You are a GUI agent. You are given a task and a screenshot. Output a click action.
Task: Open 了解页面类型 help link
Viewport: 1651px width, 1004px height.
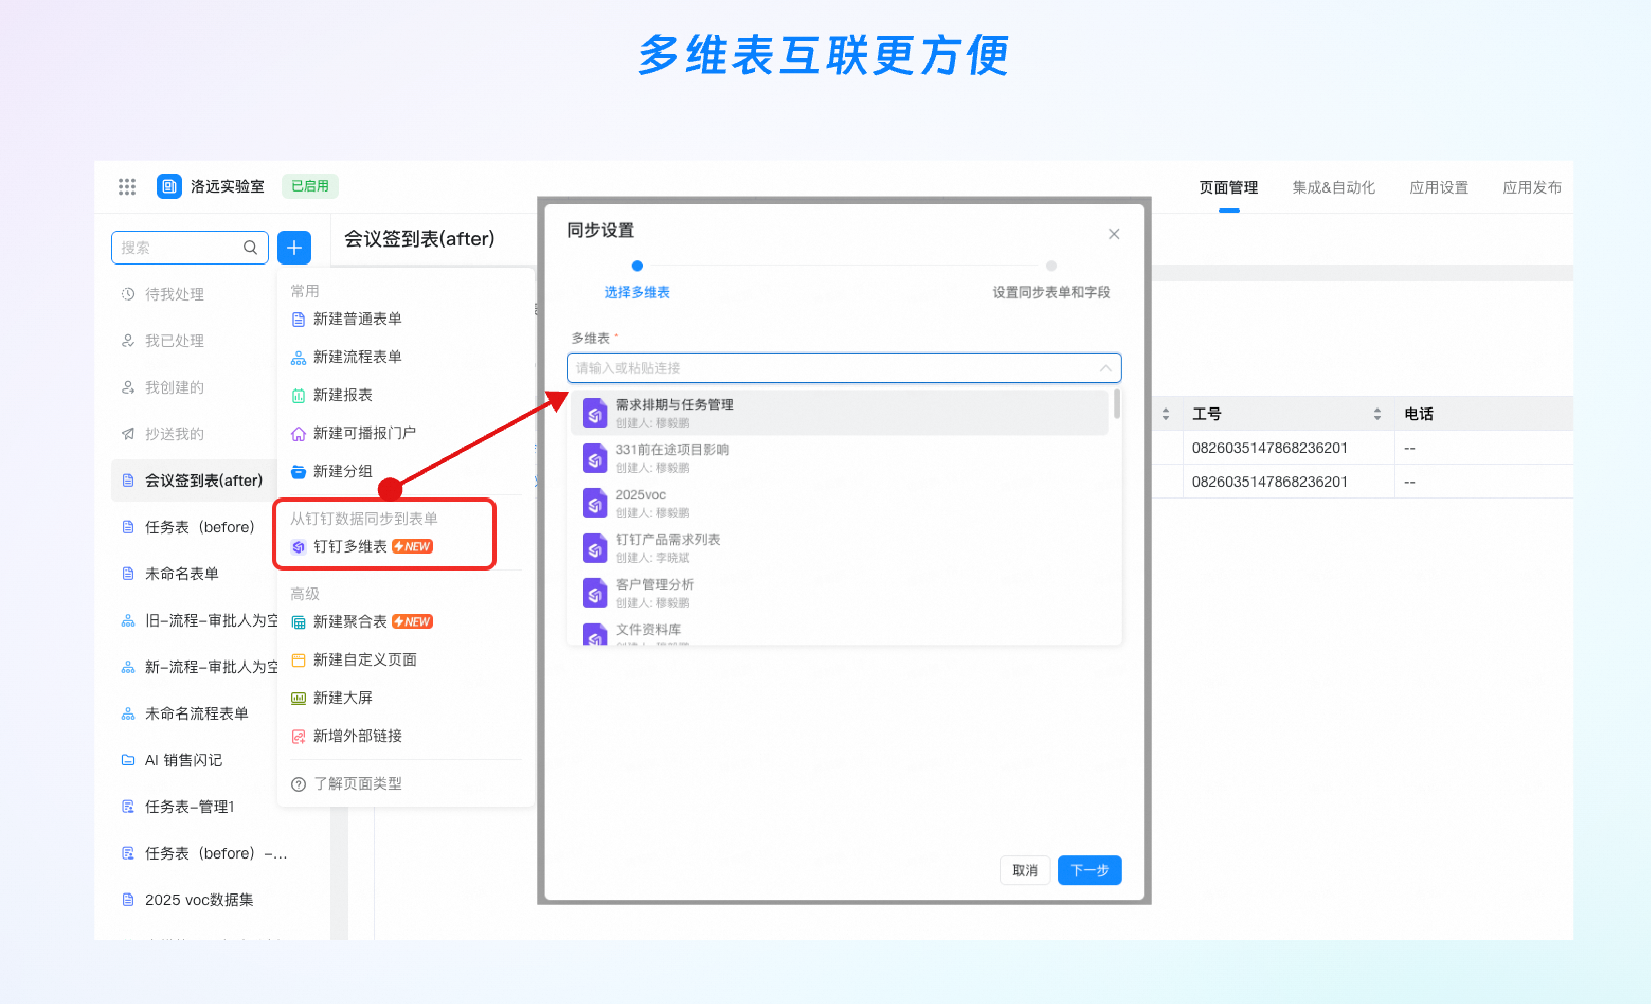358,784
